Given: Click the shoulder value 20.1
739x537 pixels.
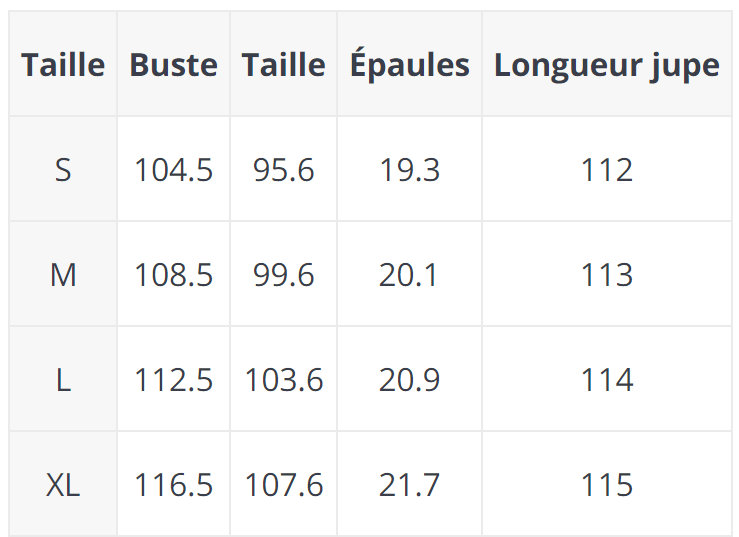Looking at the screenshot, I should pos(409,275).
